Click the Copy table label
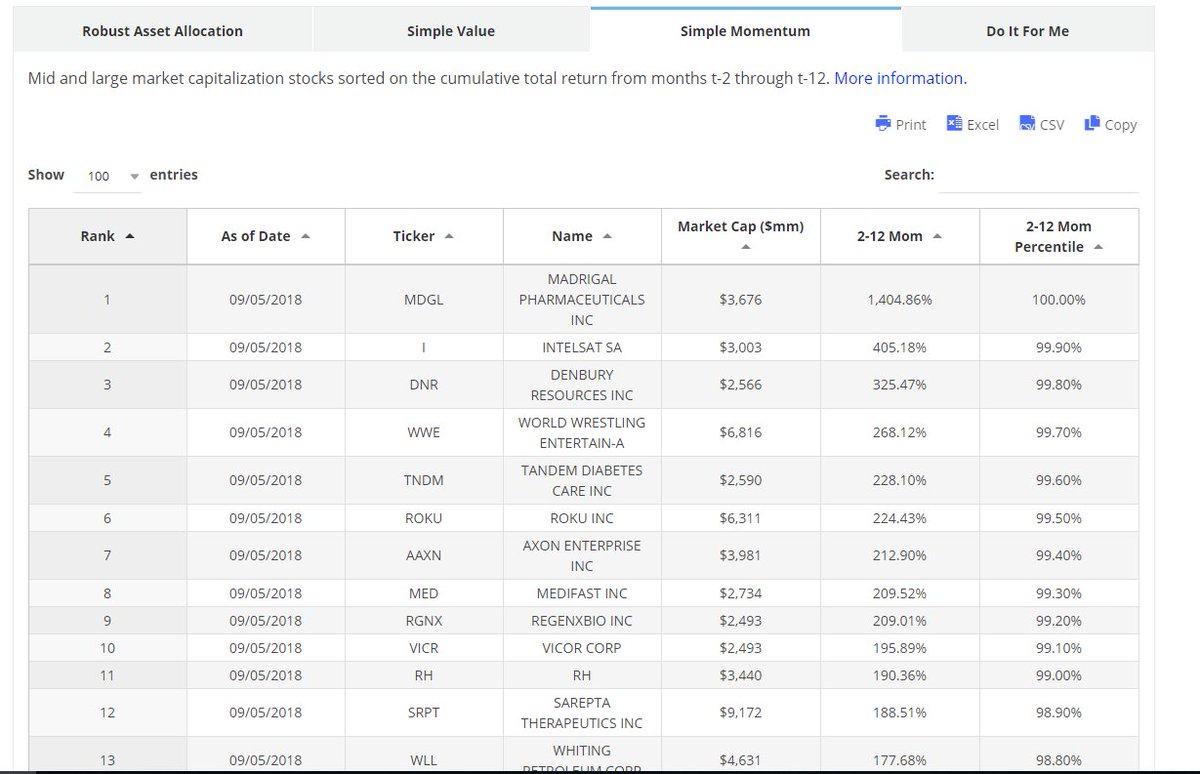The width and height of the screenshot is (1200, 774). coord(1121,125)
